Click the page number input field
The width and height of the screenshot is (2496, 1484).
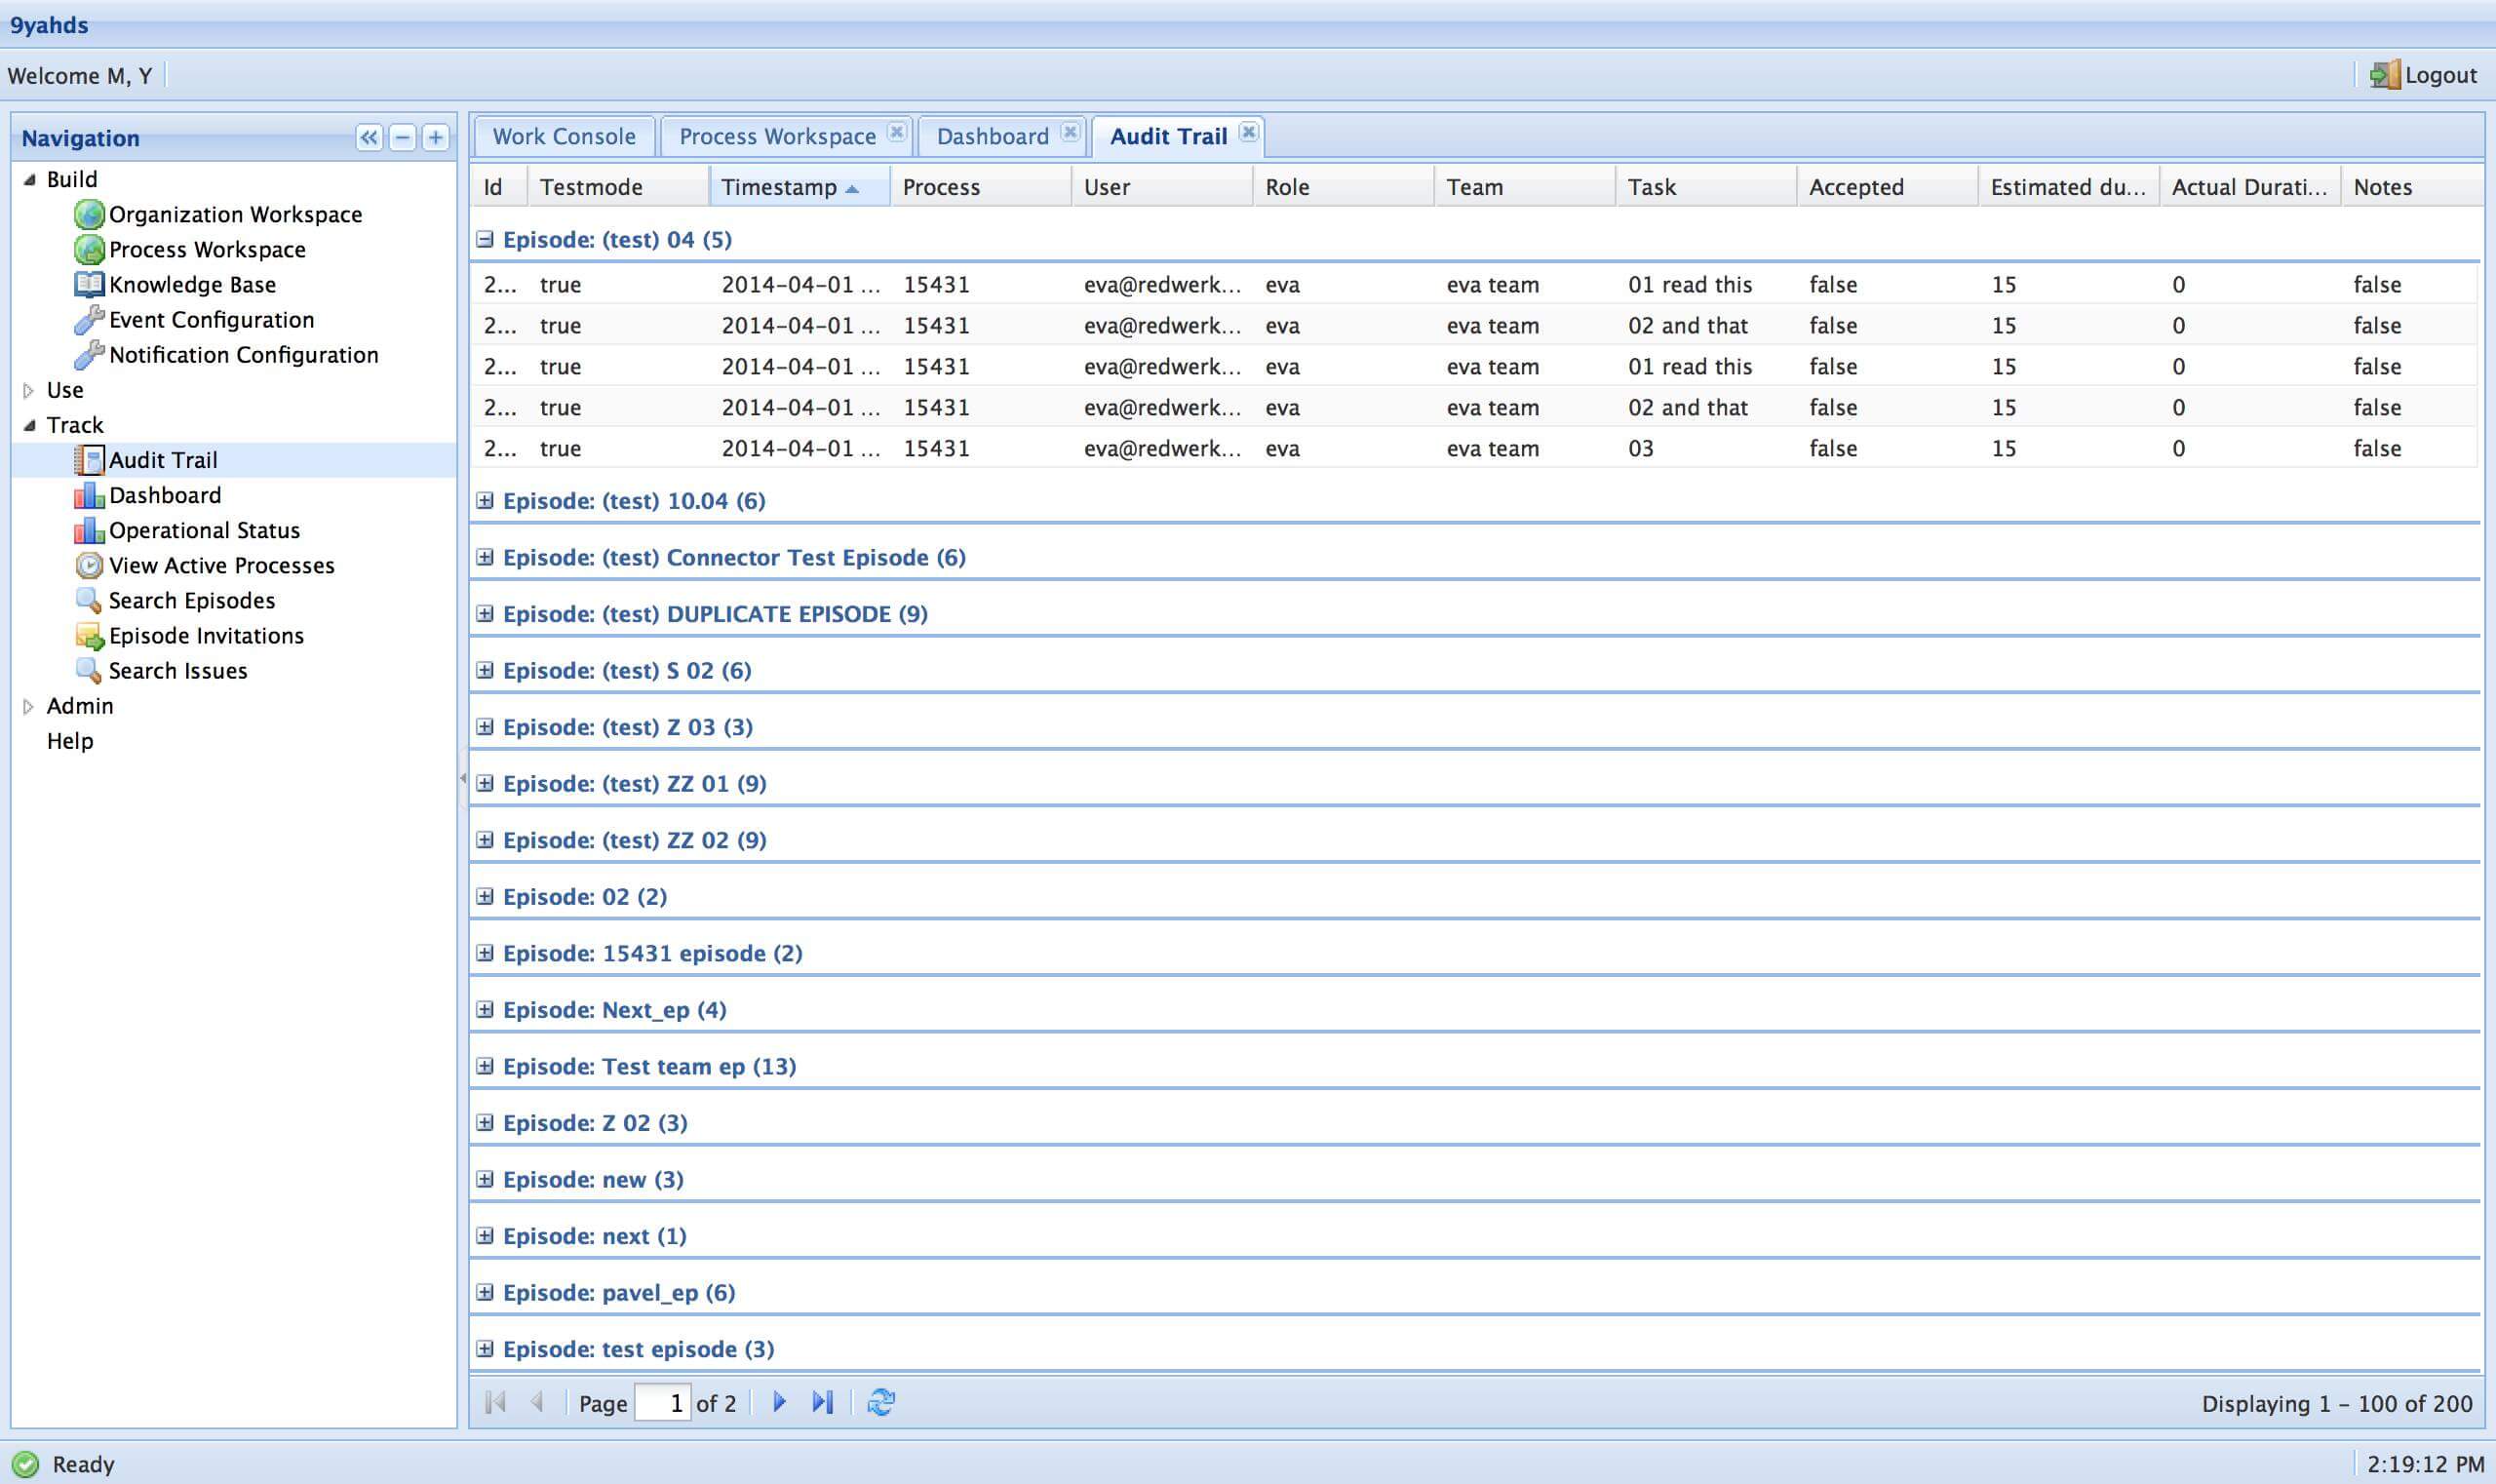pyautogui.click(x=662, y=1402)
